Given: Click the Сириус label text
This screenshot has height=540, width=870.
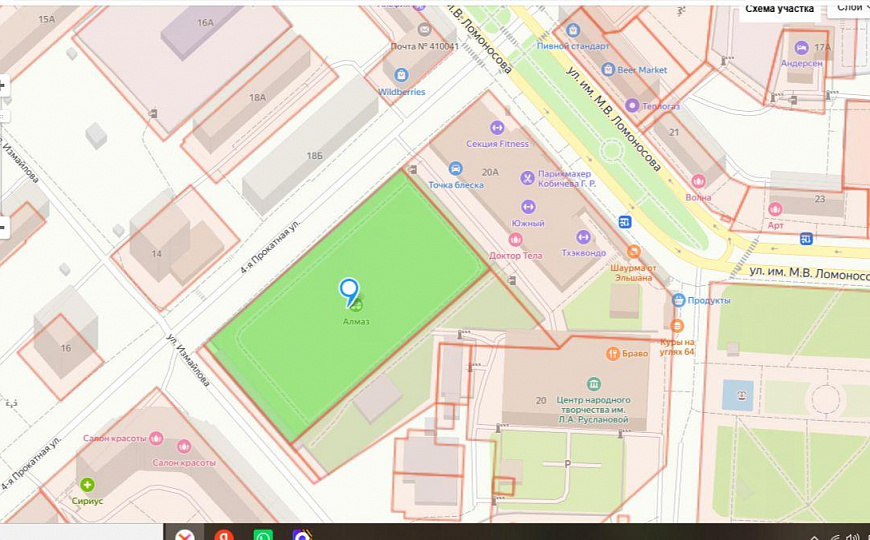Looking at the screenshot, I should [87, 501].
